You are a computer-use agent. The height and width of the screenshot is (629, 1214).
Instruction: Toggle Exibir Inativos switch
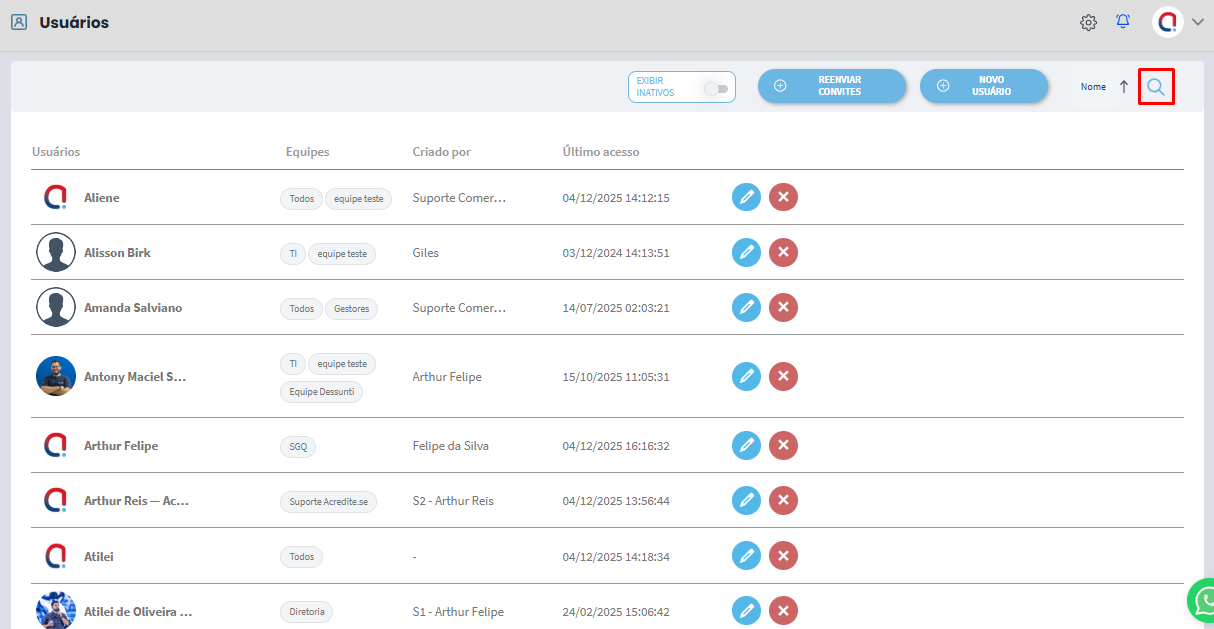715,88
